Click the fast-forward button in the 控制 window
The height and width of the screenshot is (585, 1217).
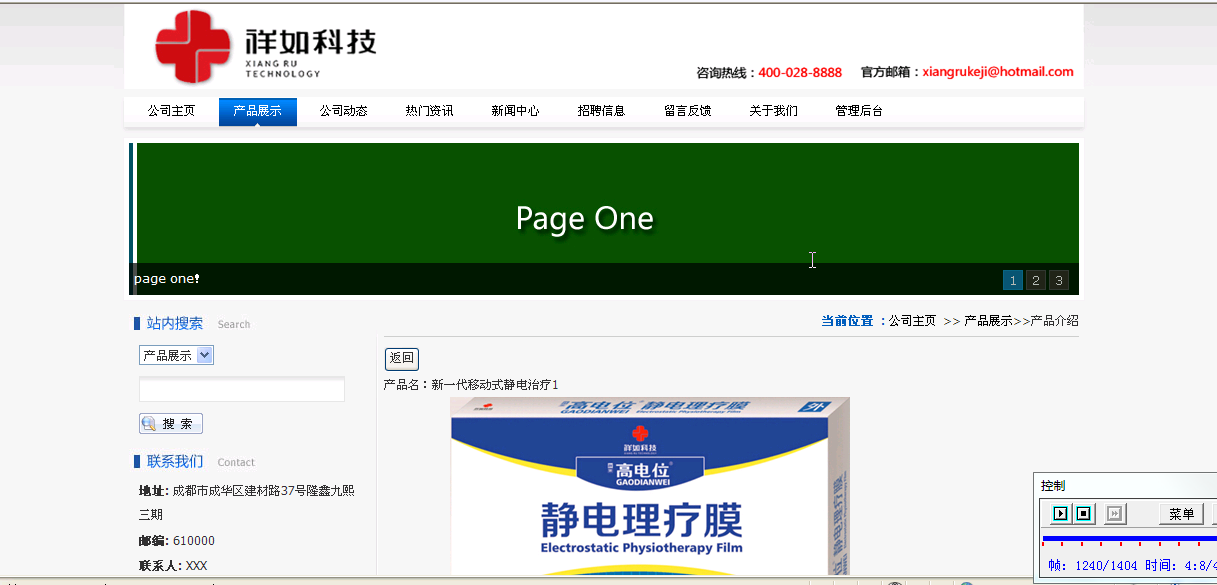(1115, 514)
